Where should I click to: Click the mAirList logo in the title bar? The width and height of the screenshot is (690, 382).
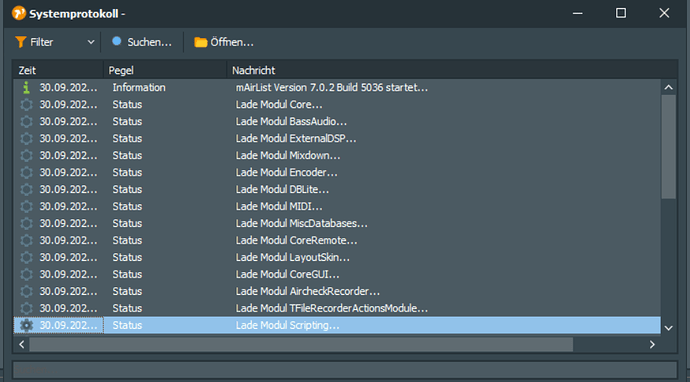[19, 13]
